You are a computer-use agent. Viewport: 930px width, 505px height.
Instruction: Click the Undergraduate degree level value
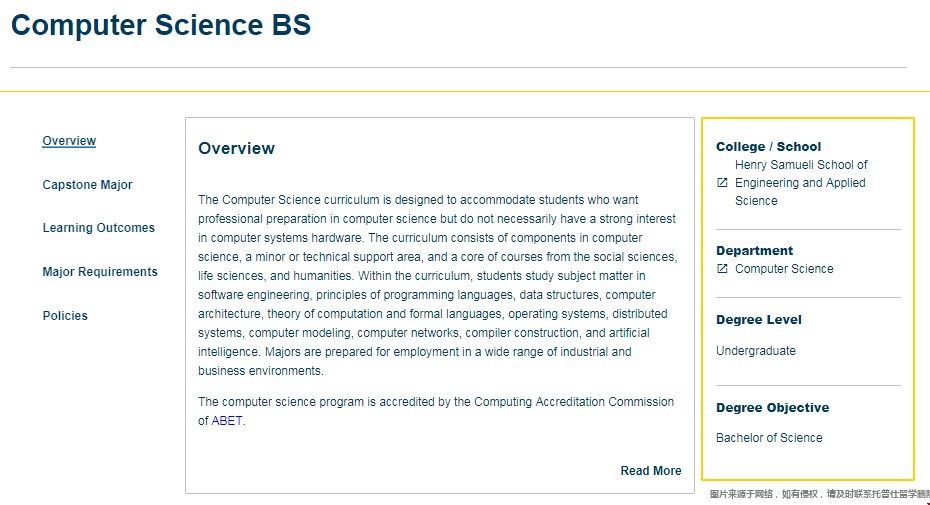click(x=756, y=351)
